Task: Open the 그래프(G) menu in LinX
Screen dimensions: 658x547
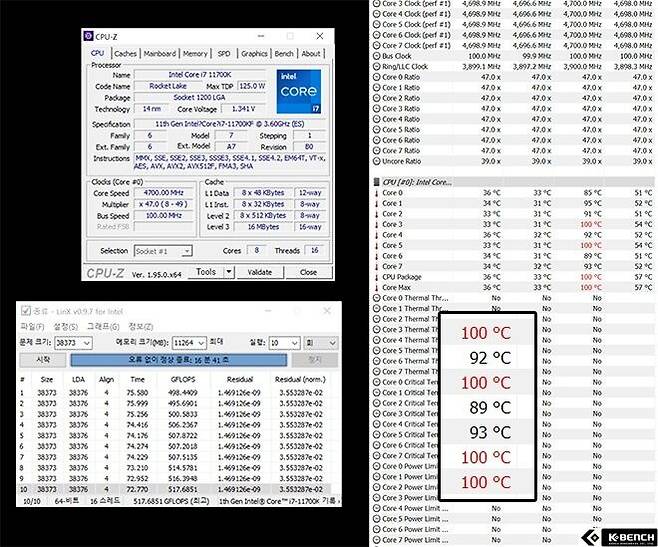Action: click(x=103, y=327)
